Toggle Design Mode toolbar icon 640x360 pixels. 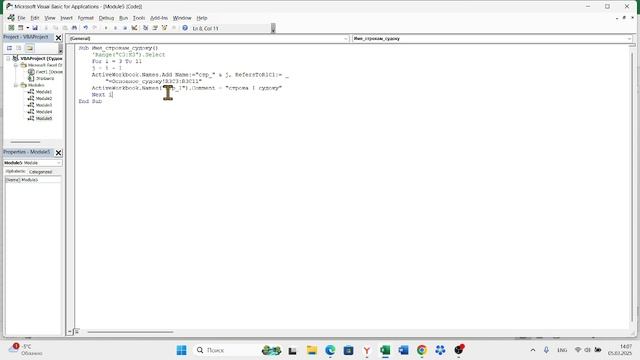(134, 28)
